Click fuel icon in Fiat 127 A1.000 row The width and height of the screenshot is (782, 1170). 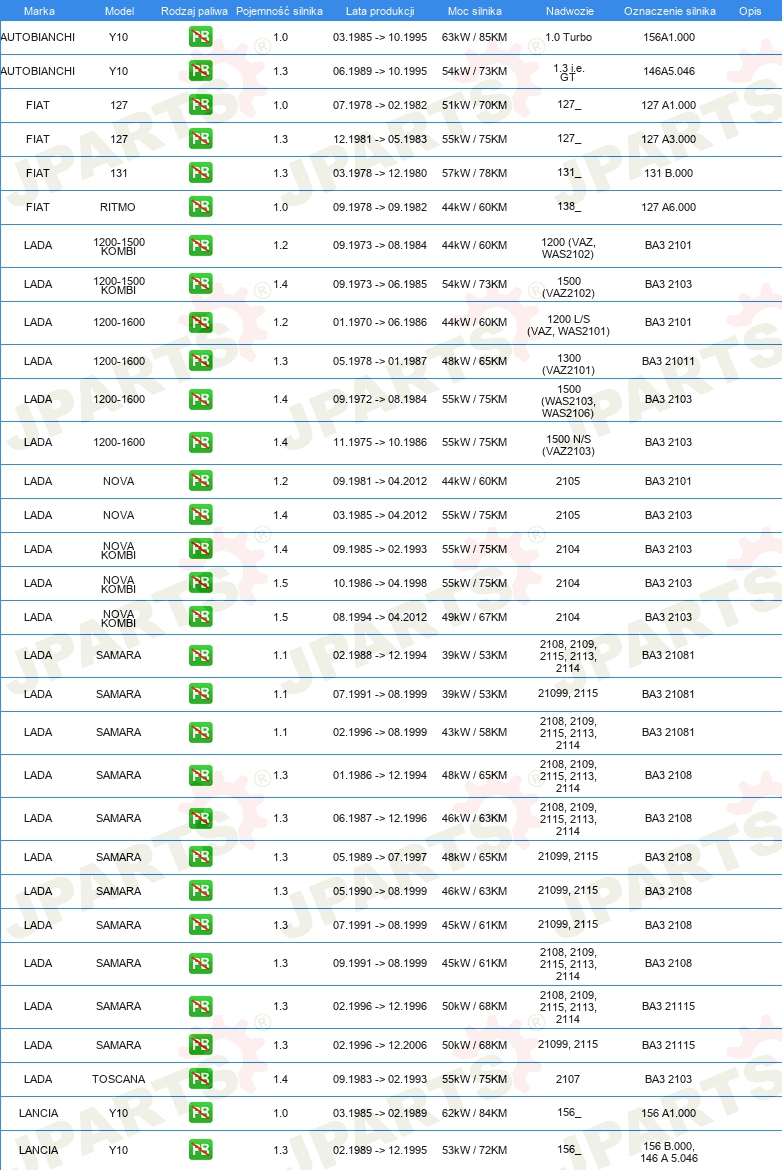tap(201, 105)
